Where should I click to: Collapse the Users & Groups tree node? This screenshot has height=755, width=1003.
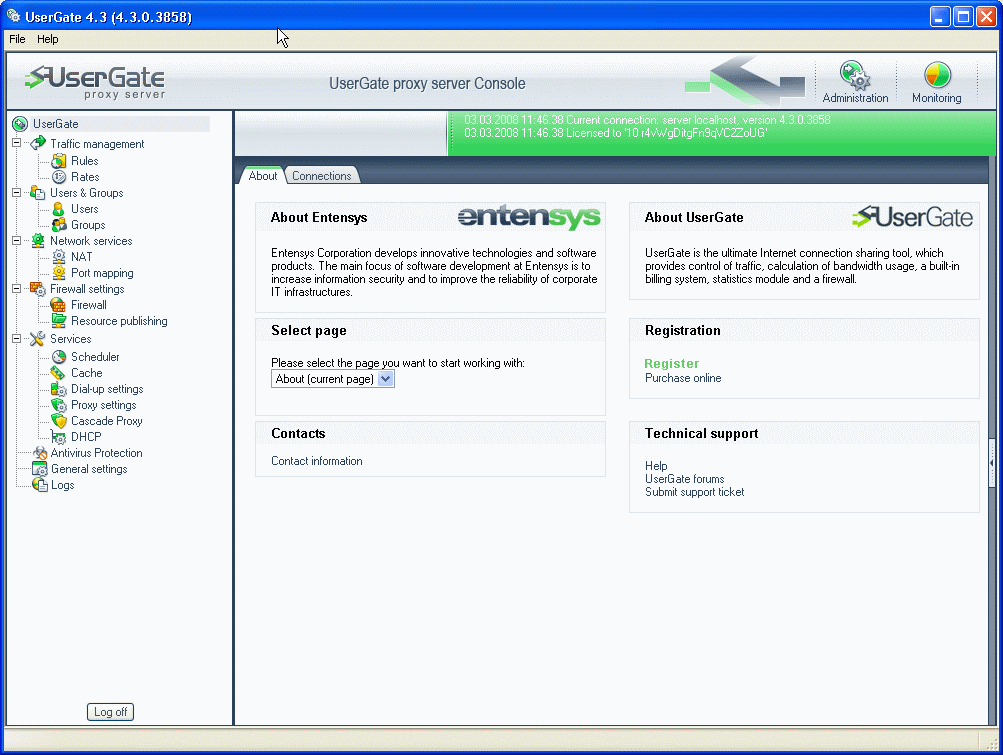17,193
